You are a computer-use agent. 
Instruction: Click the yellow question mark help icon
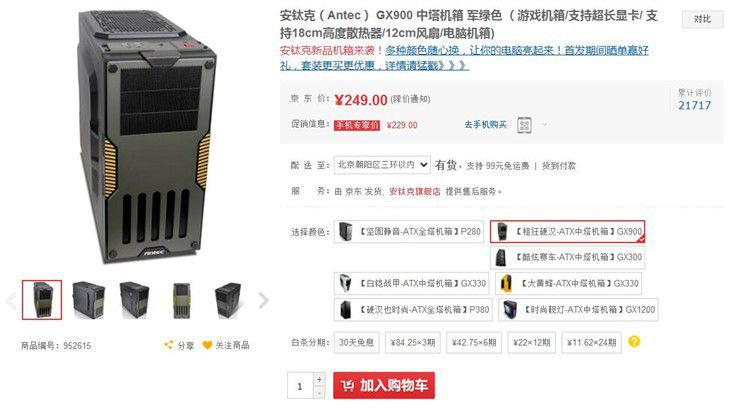point(634,342)
